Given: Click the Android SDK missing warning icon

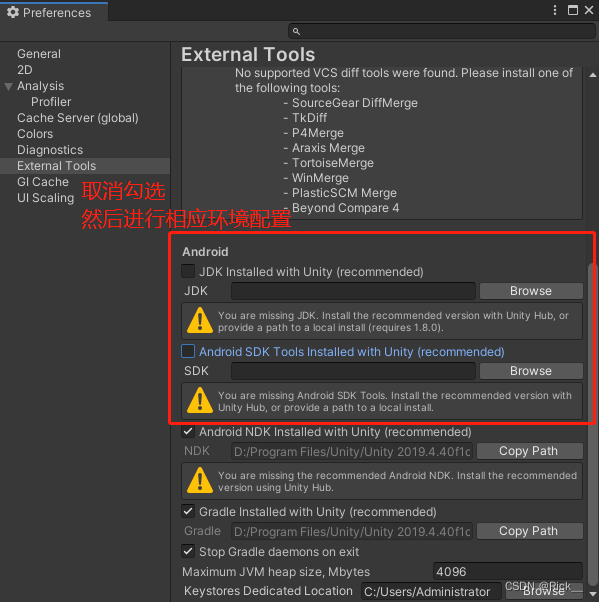Looking at the screenshot, I should pos(200,400).
